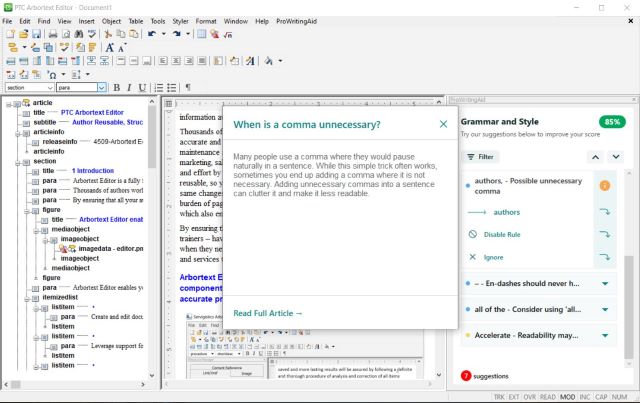Expand the 'all of the' suggestion
Screen dimensions: 640x403
pyautogui.click(x=605, y=309)
